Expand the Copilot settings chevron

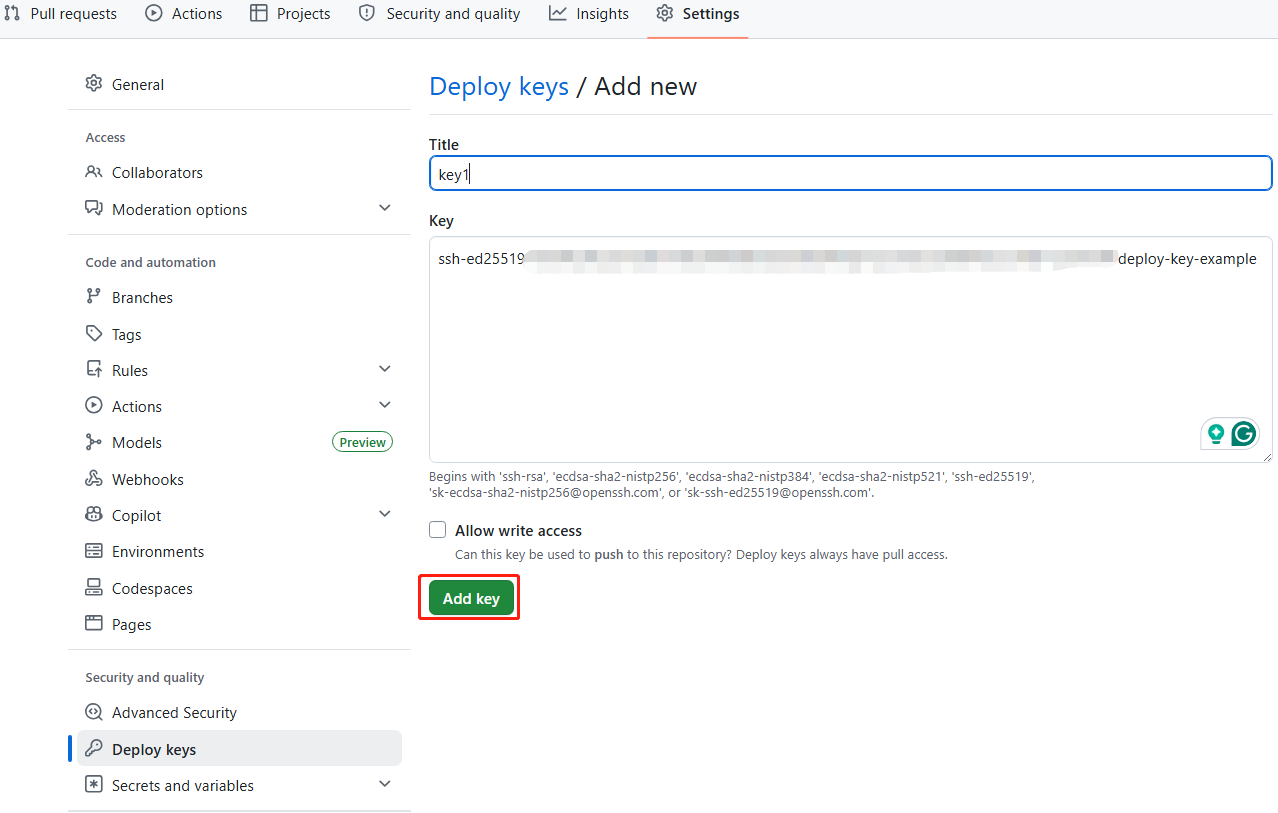pyautogui.click(x=385, y=514)
